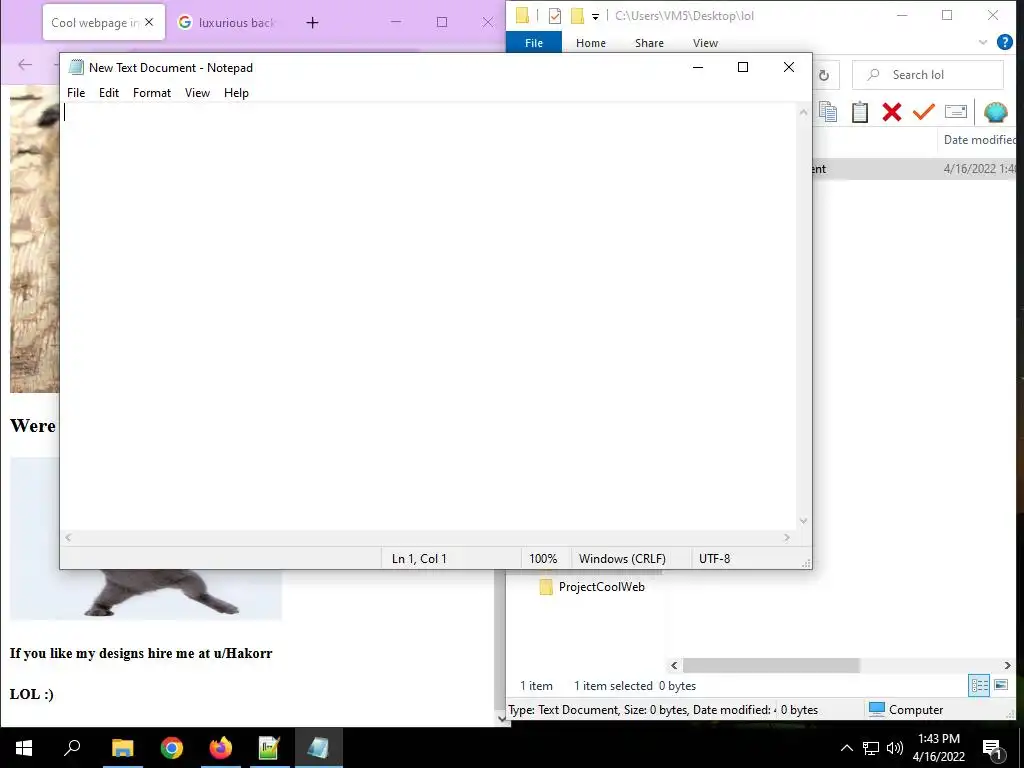Viewport: 1024px width, 768px height.
Task: Close the 'Cool webpage' browser tab
Action: tap(149, 22)
